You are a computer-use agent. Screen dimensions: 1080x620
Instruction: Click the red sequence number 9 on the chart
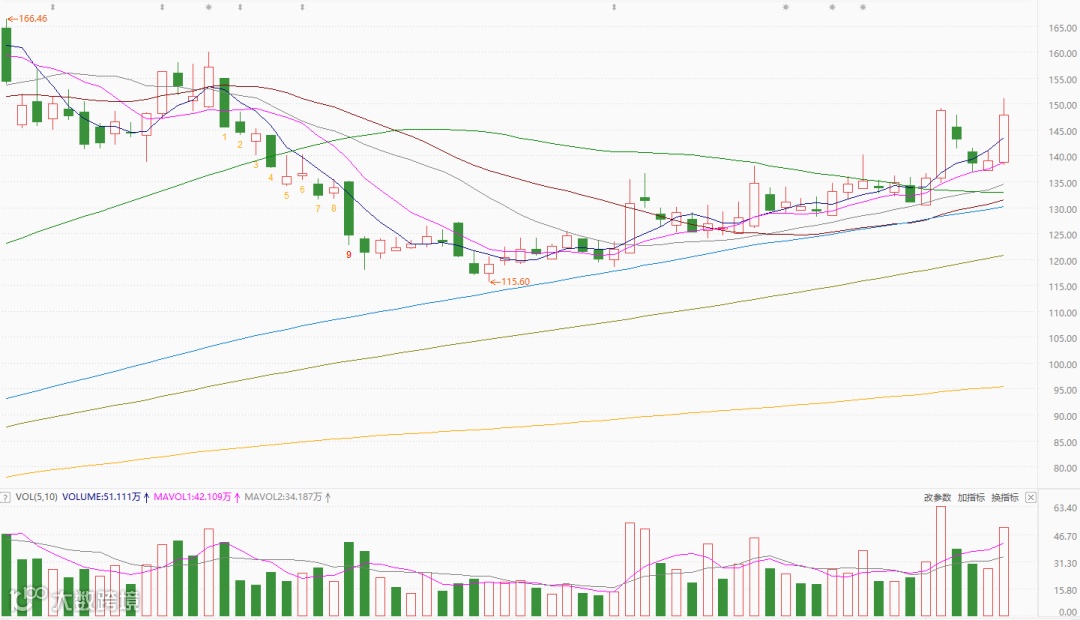[x=349, y=255]
